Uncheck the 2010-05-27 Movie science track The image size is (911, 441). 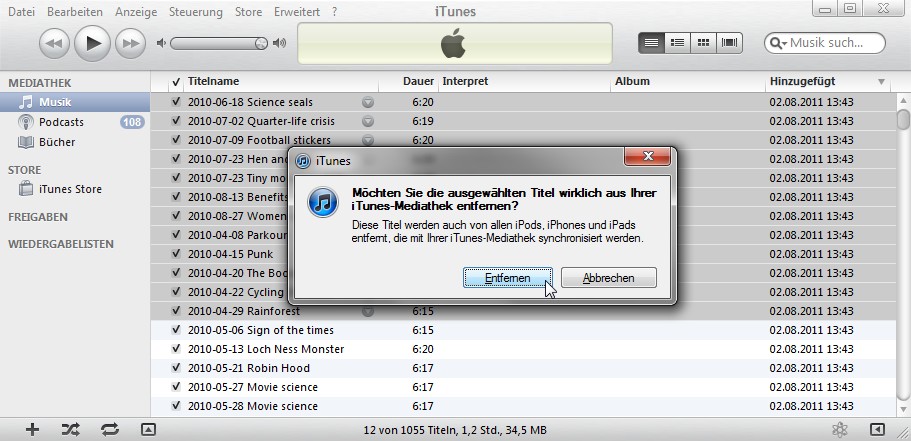pyautogui.click(x=176, y=387)
